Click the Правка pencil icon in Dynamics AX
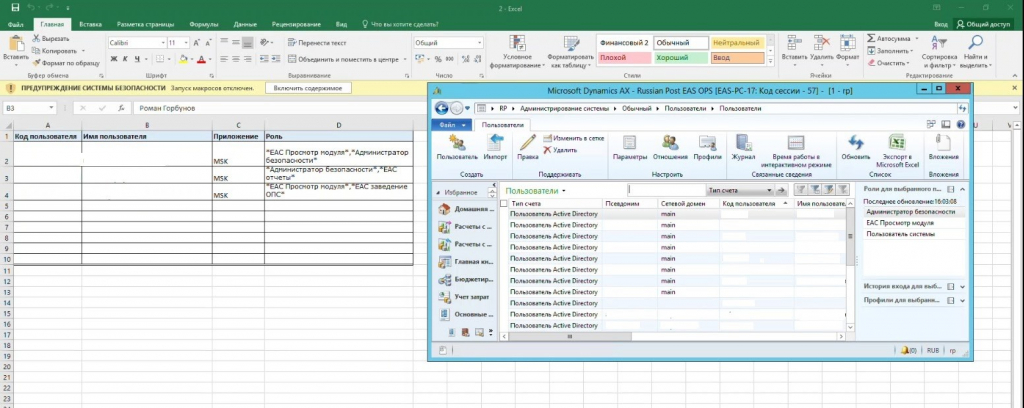The image size is (1024, 408). [527, 143]
